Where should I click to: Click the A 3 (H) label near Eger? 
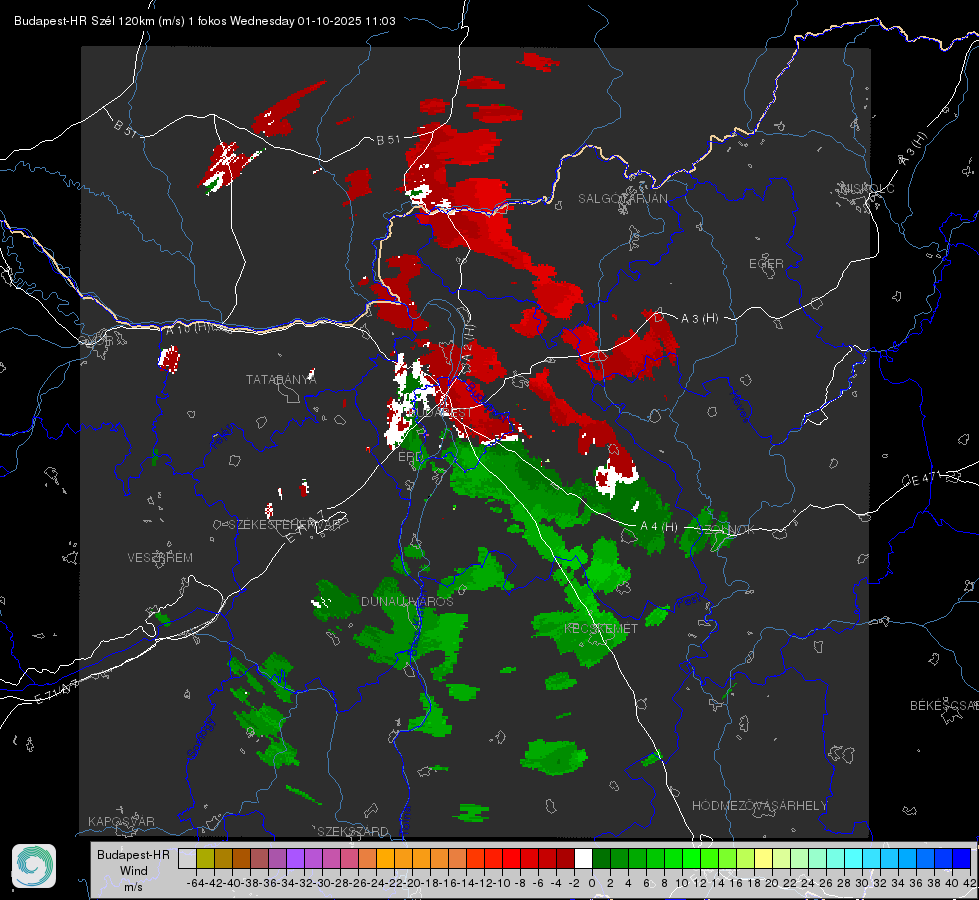click(699, 319)
